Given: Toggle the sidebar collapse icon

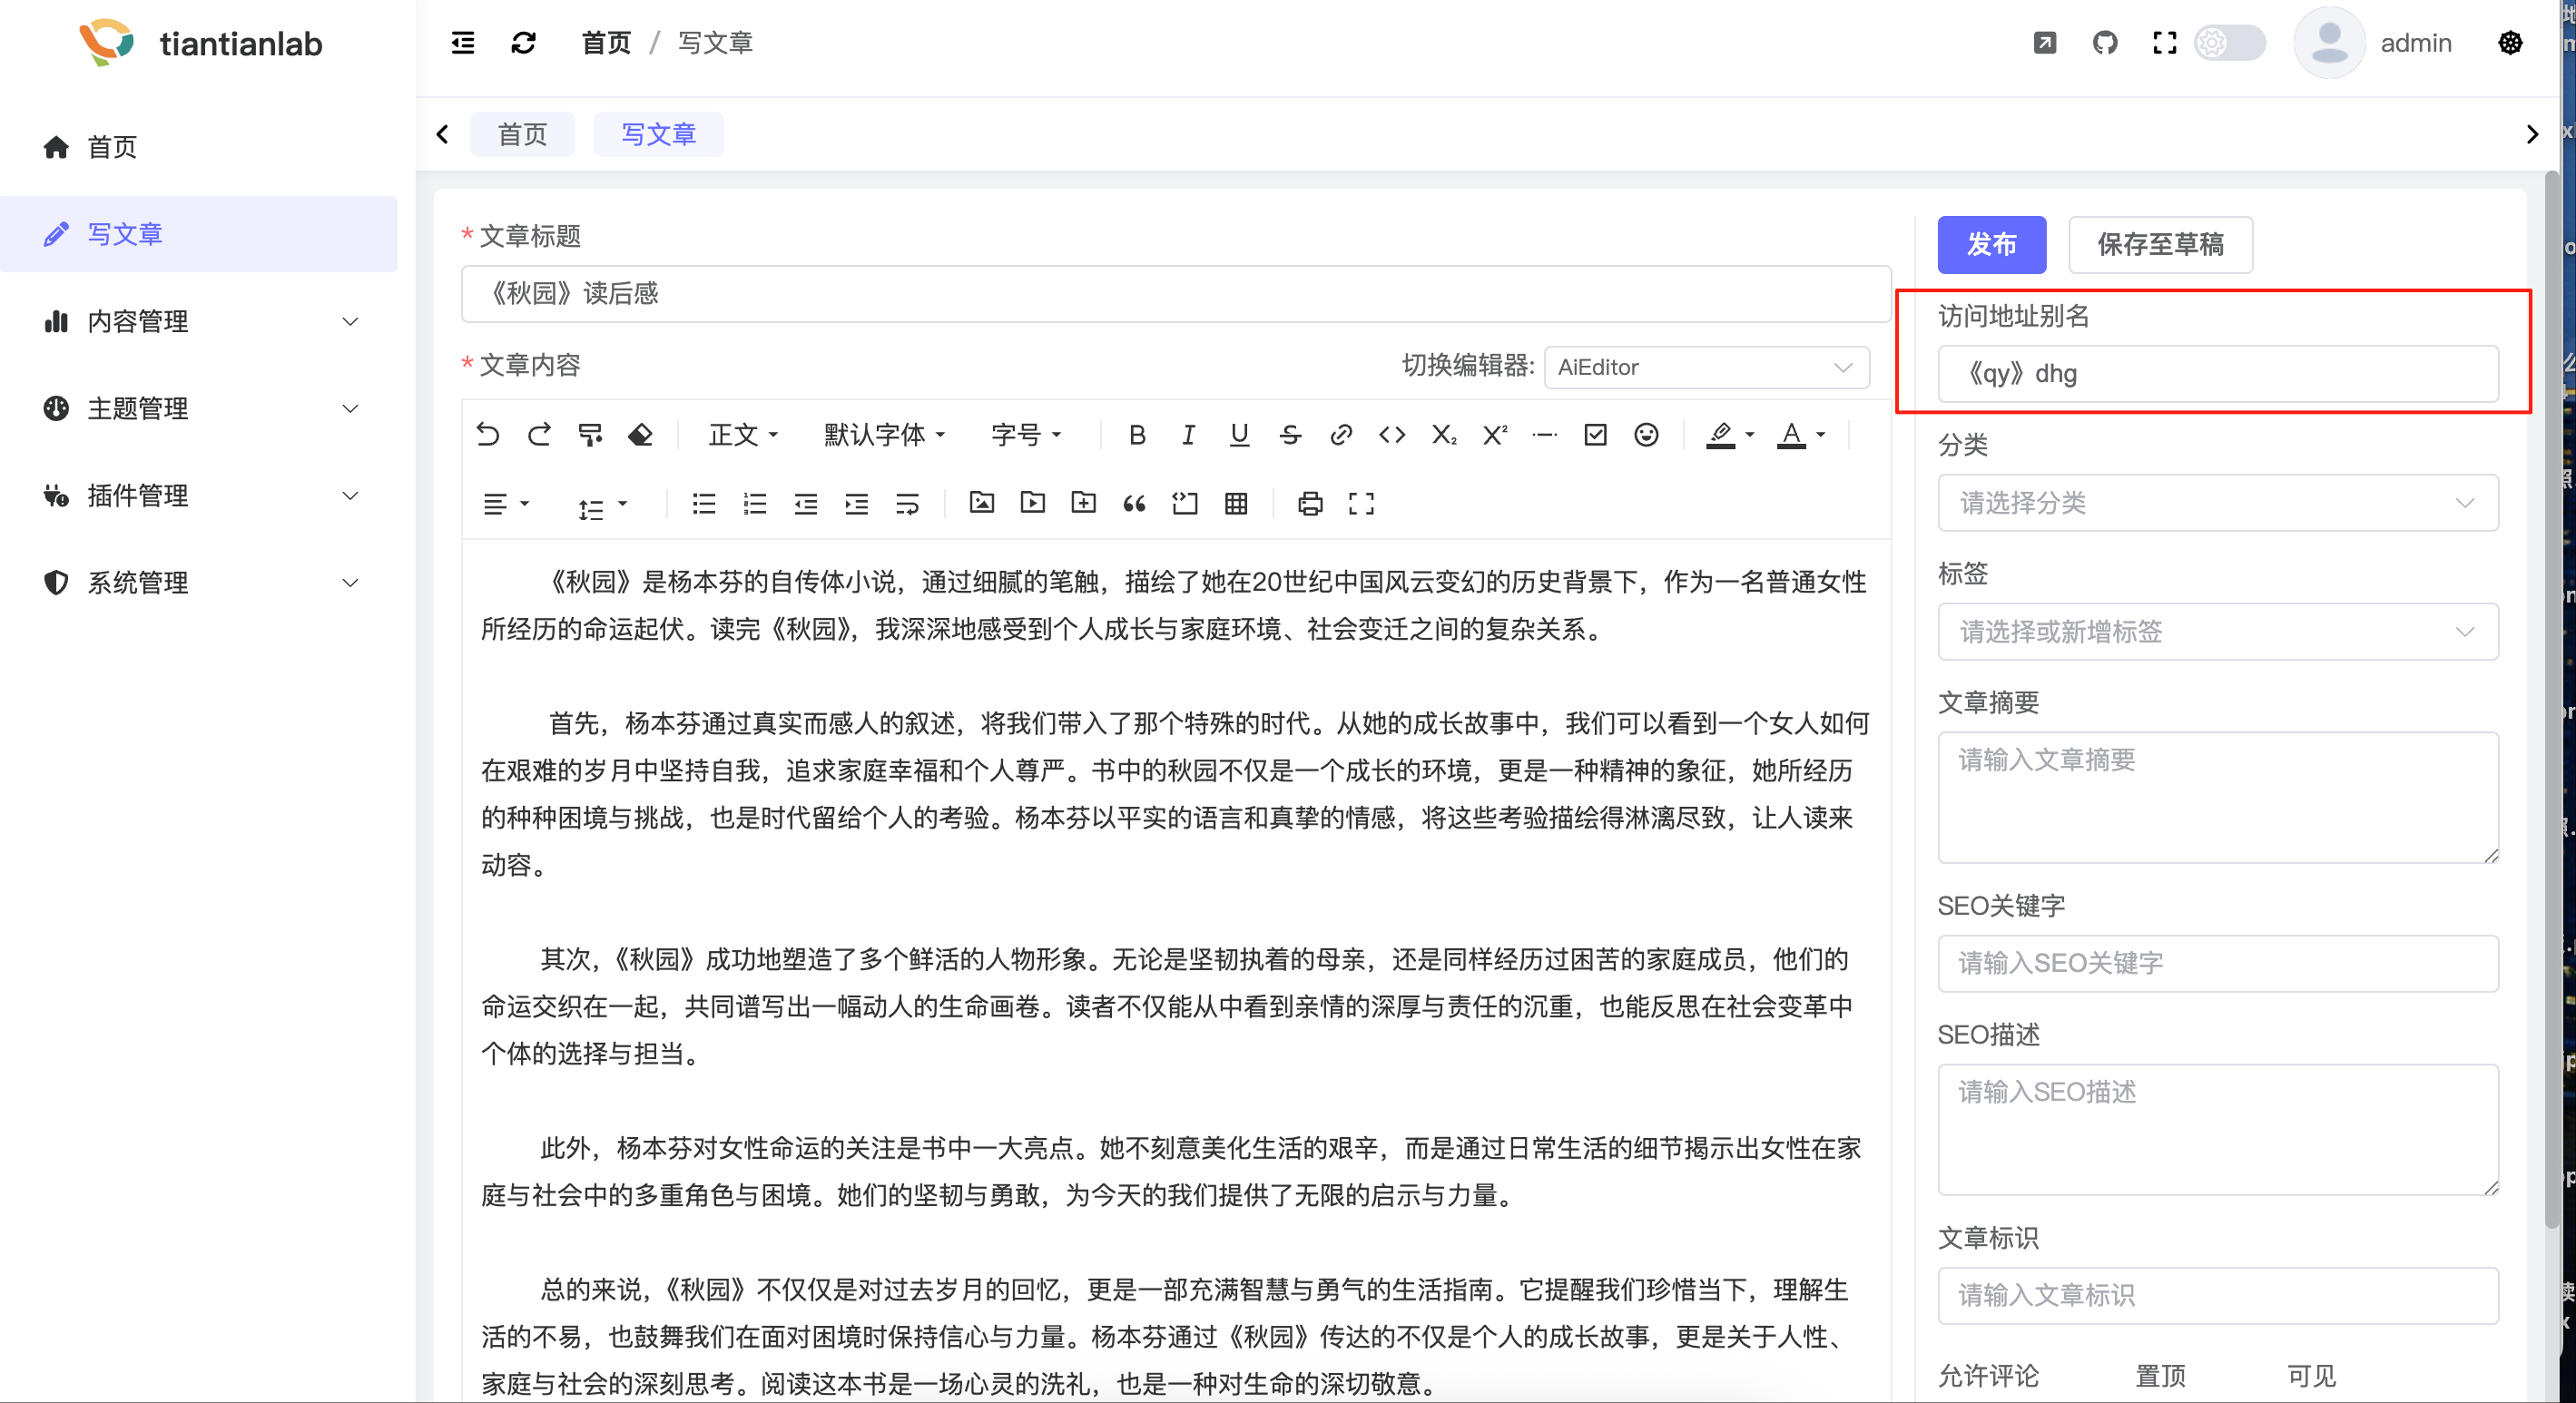Looking at the screenshot, I should pyautogui.click(x=463, y=43).
